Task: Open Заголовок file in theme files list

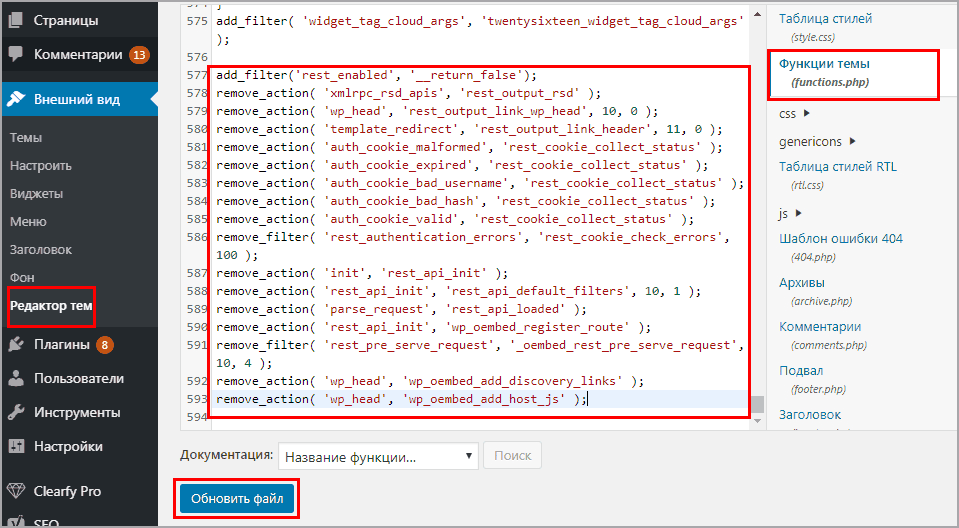Action: [810, 415]
